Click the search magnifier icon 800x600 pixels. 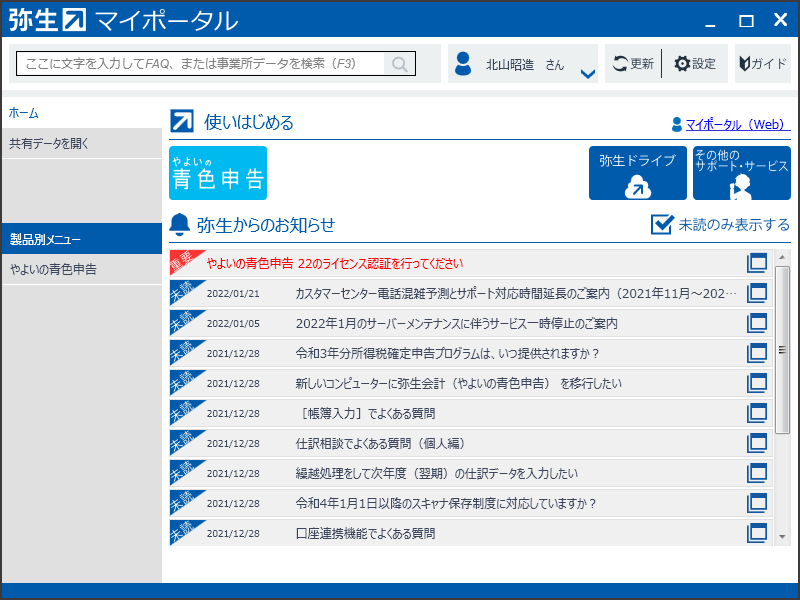coord(399,64)
